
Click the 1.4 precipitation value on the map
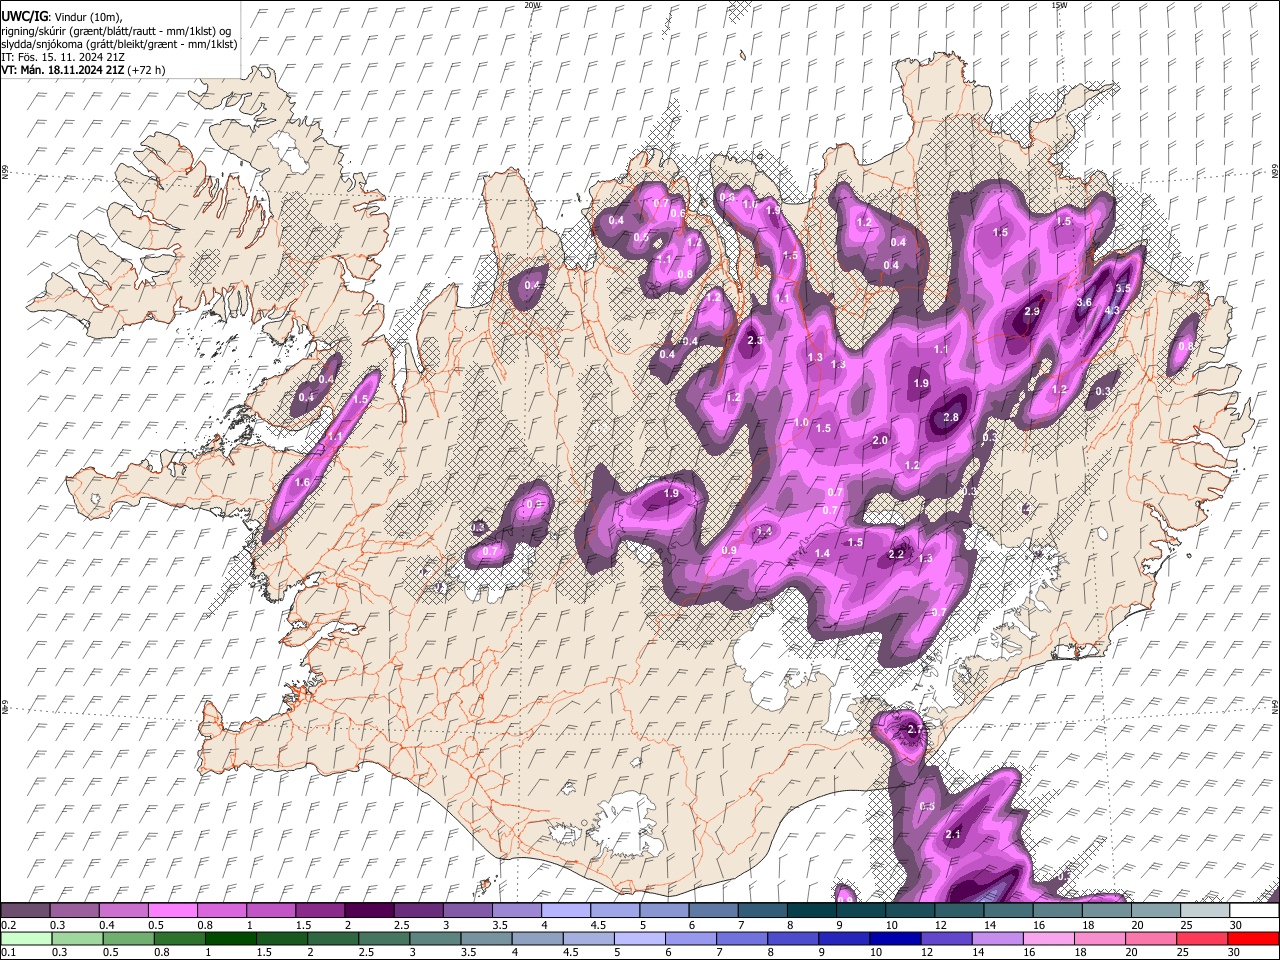tap(823, 554)
